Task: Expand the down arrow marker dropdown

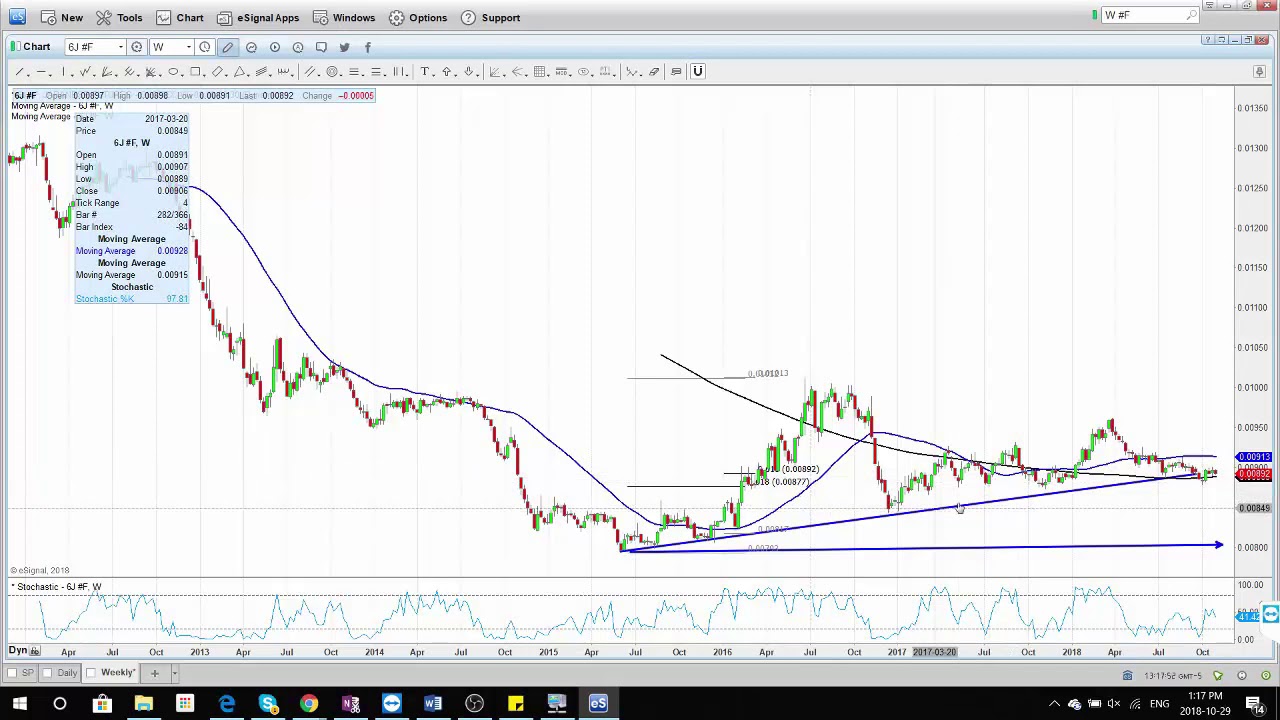Action: (479, 74)
